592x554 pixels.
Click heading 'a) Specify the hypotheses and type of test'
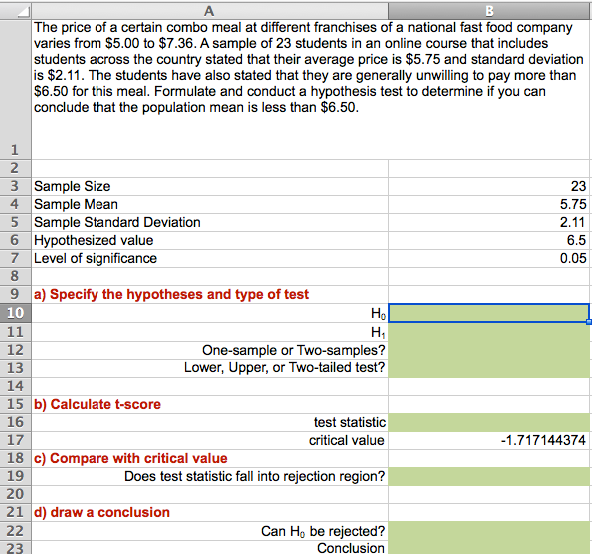coord(171,295)
